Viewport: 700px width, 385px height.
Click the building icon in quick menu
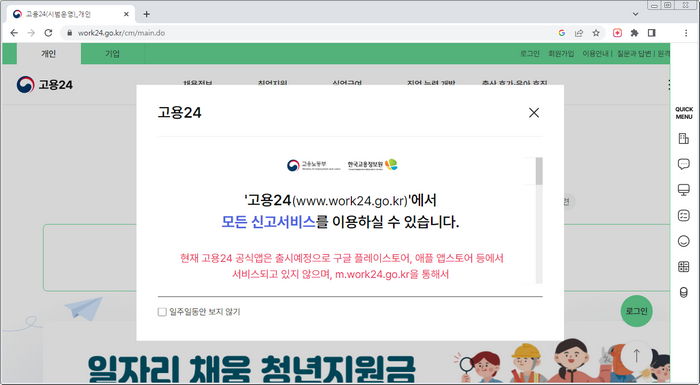(x=683, y=138)
